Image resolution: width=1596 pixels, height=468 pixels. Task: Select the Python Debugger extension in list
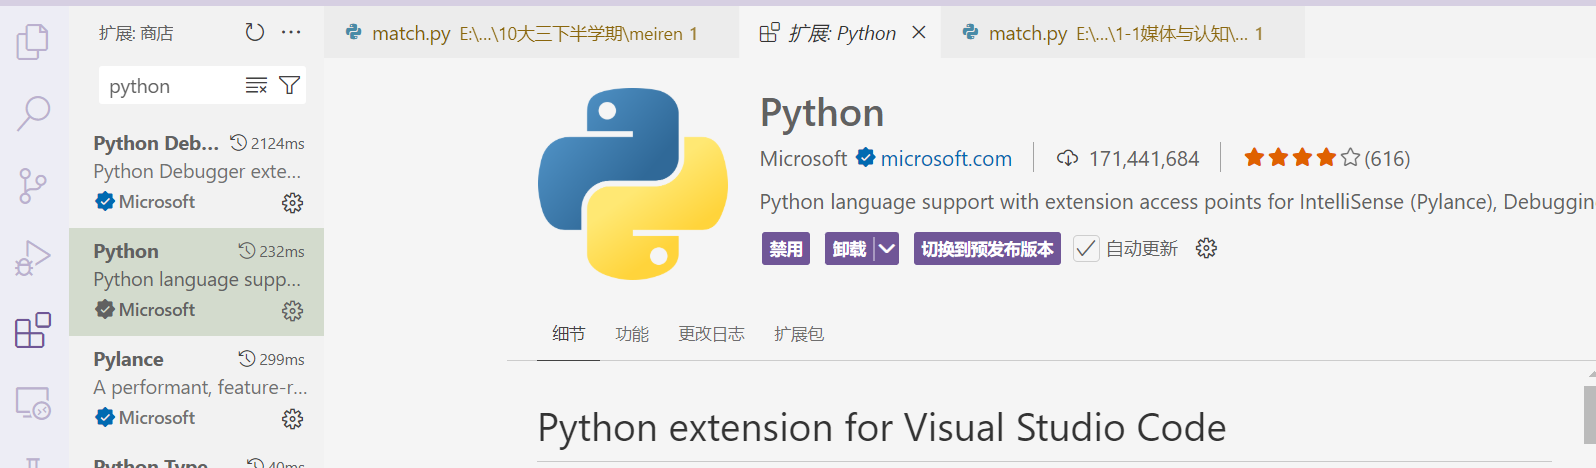(x=196, y=174)
